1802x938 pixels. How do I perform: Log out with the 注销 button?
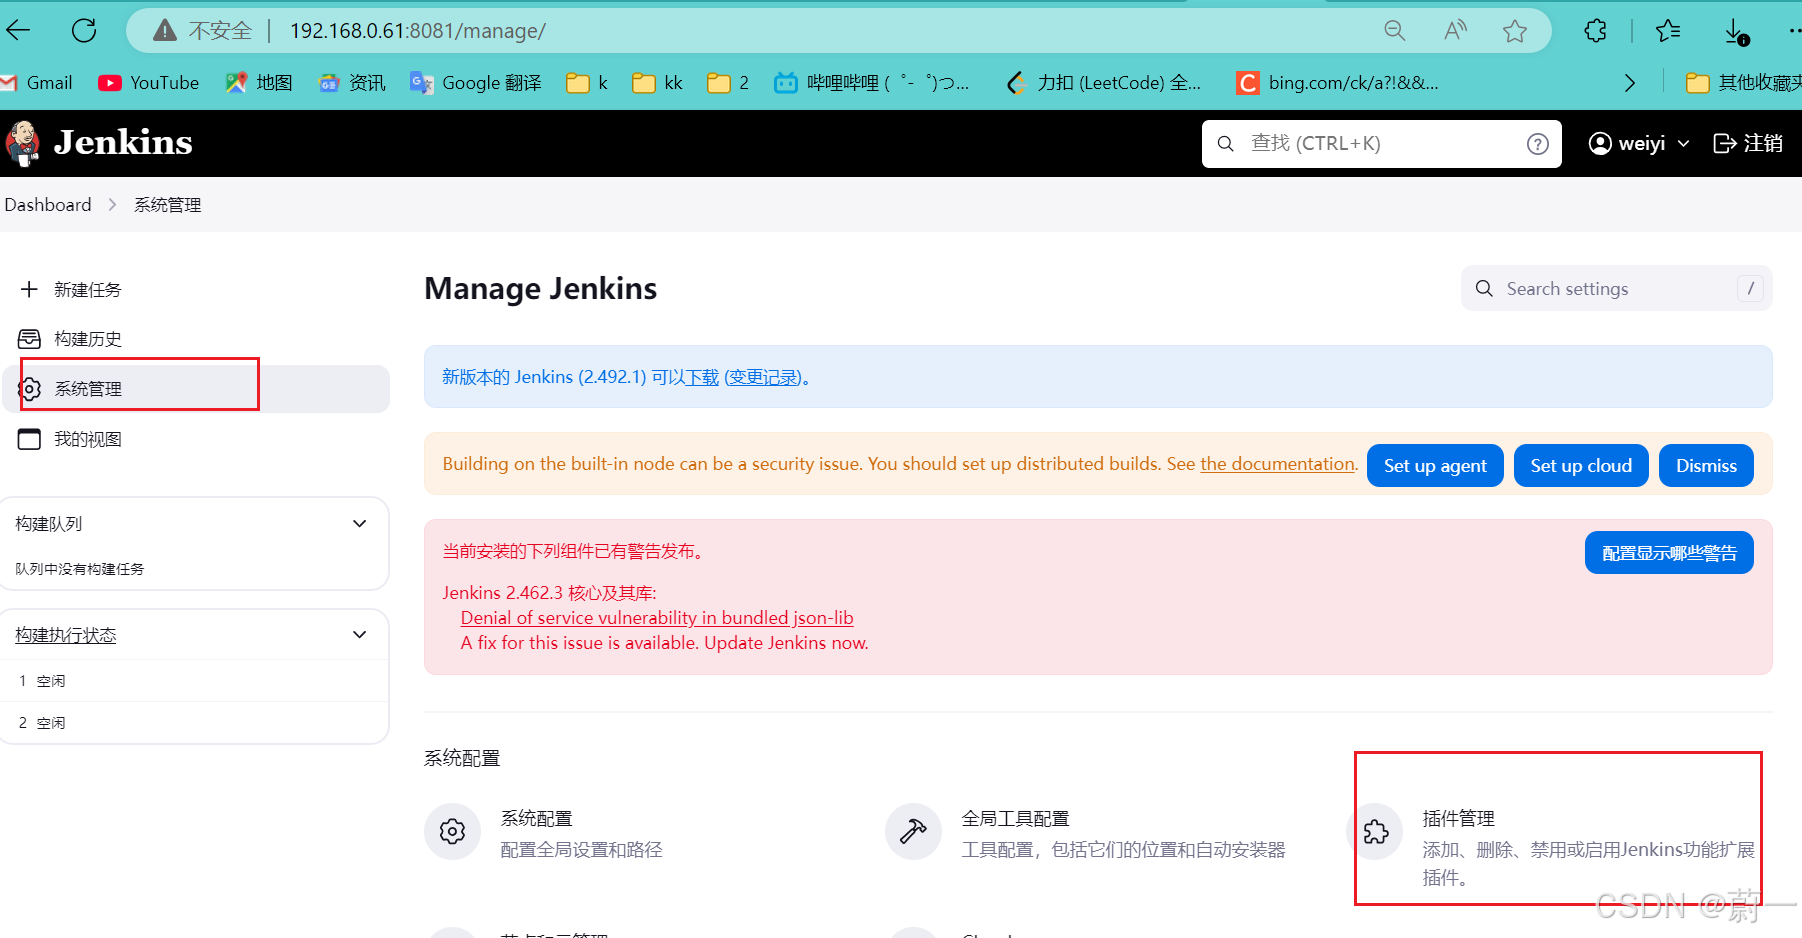point(1748,144)
